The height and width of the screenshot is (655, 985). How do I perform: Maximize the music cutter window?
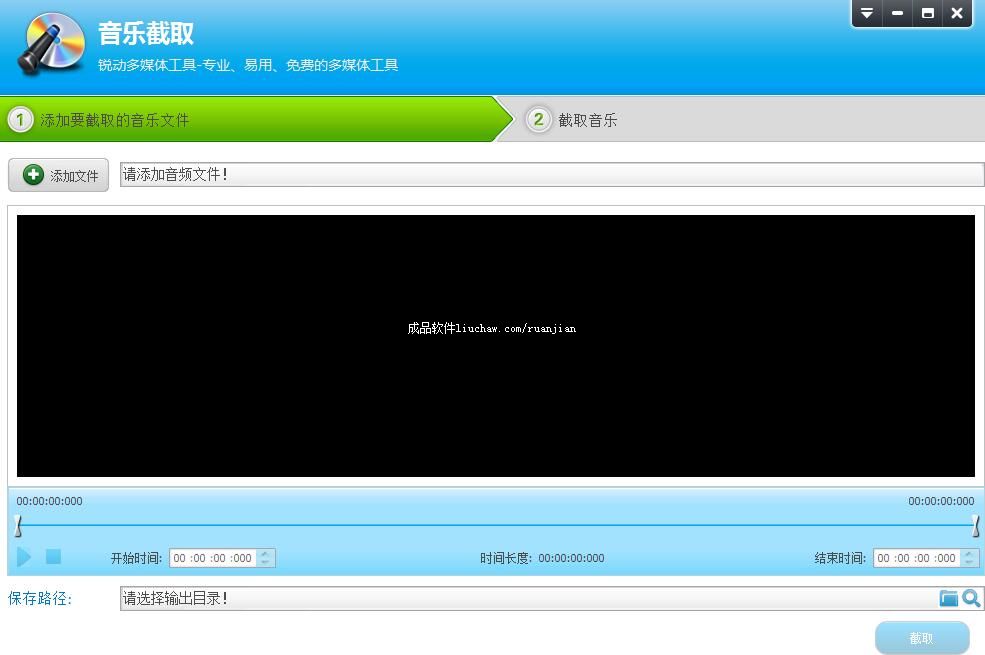(927, 13)
